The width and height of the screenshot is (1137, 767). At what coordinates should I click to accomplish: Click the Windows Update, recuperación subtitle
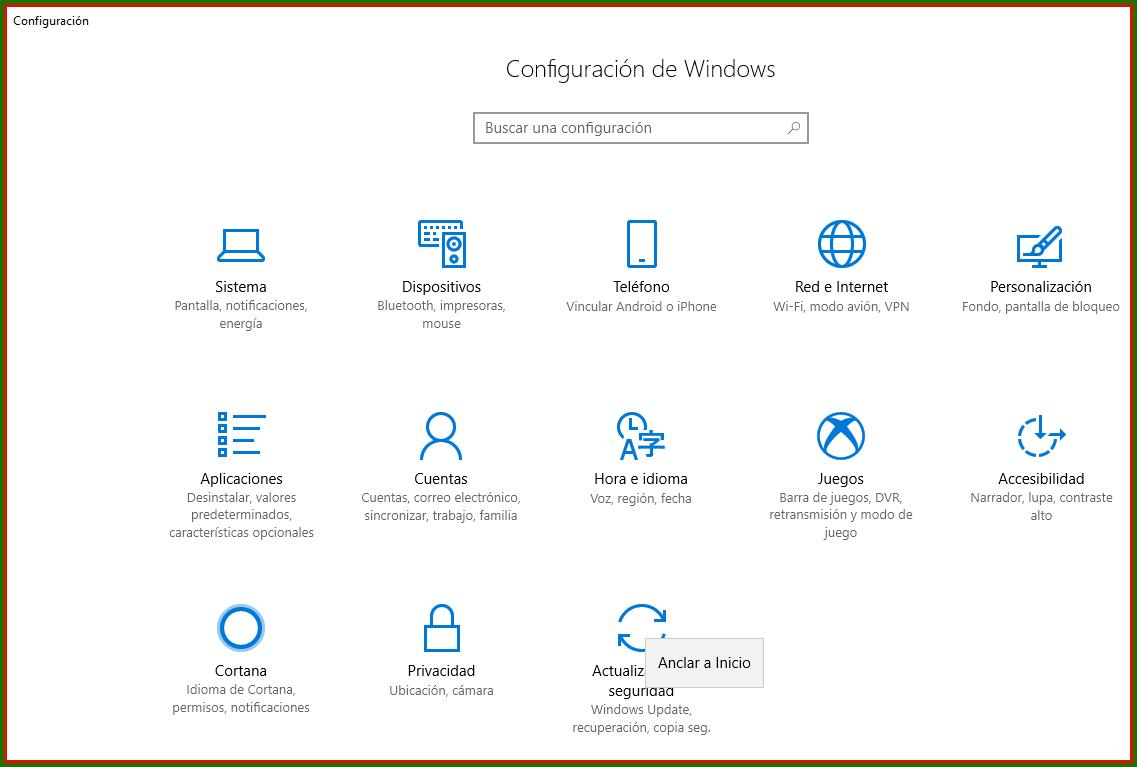(640, 718)
